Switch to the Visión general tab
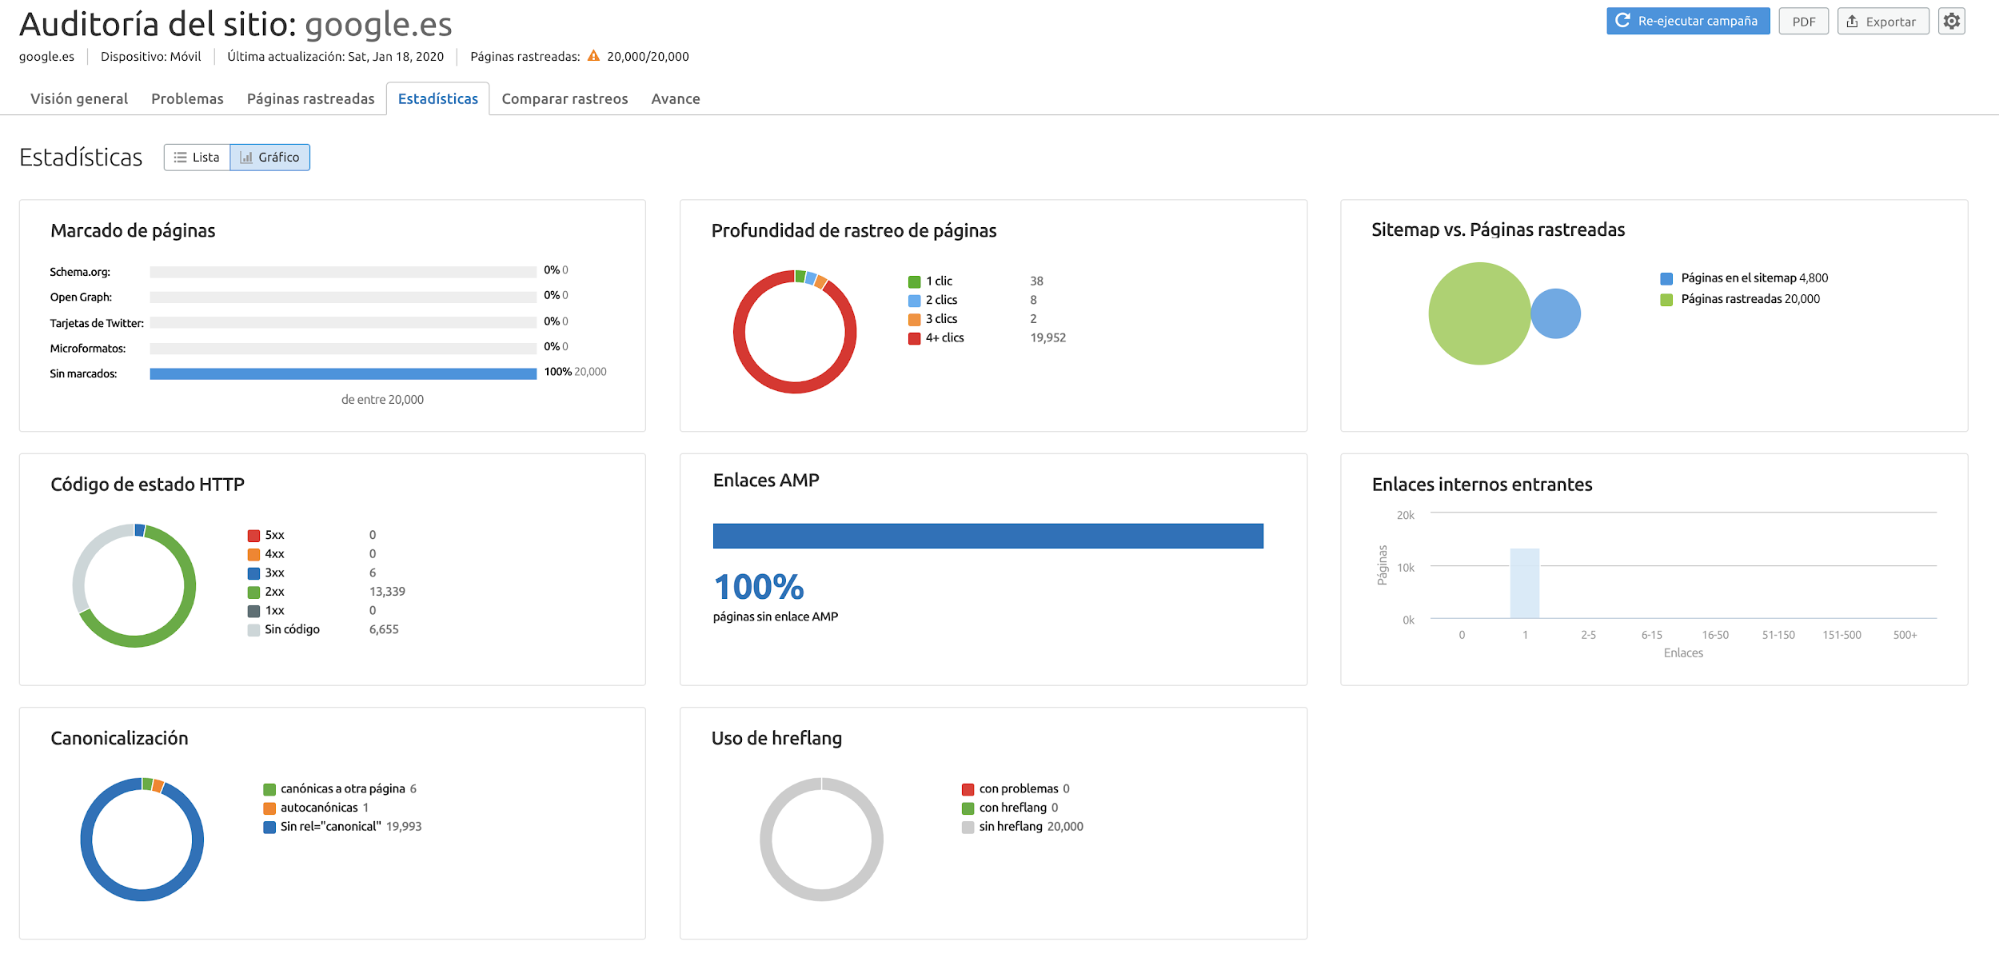Viewport: 1999px width, 953px height. [78, 98]
